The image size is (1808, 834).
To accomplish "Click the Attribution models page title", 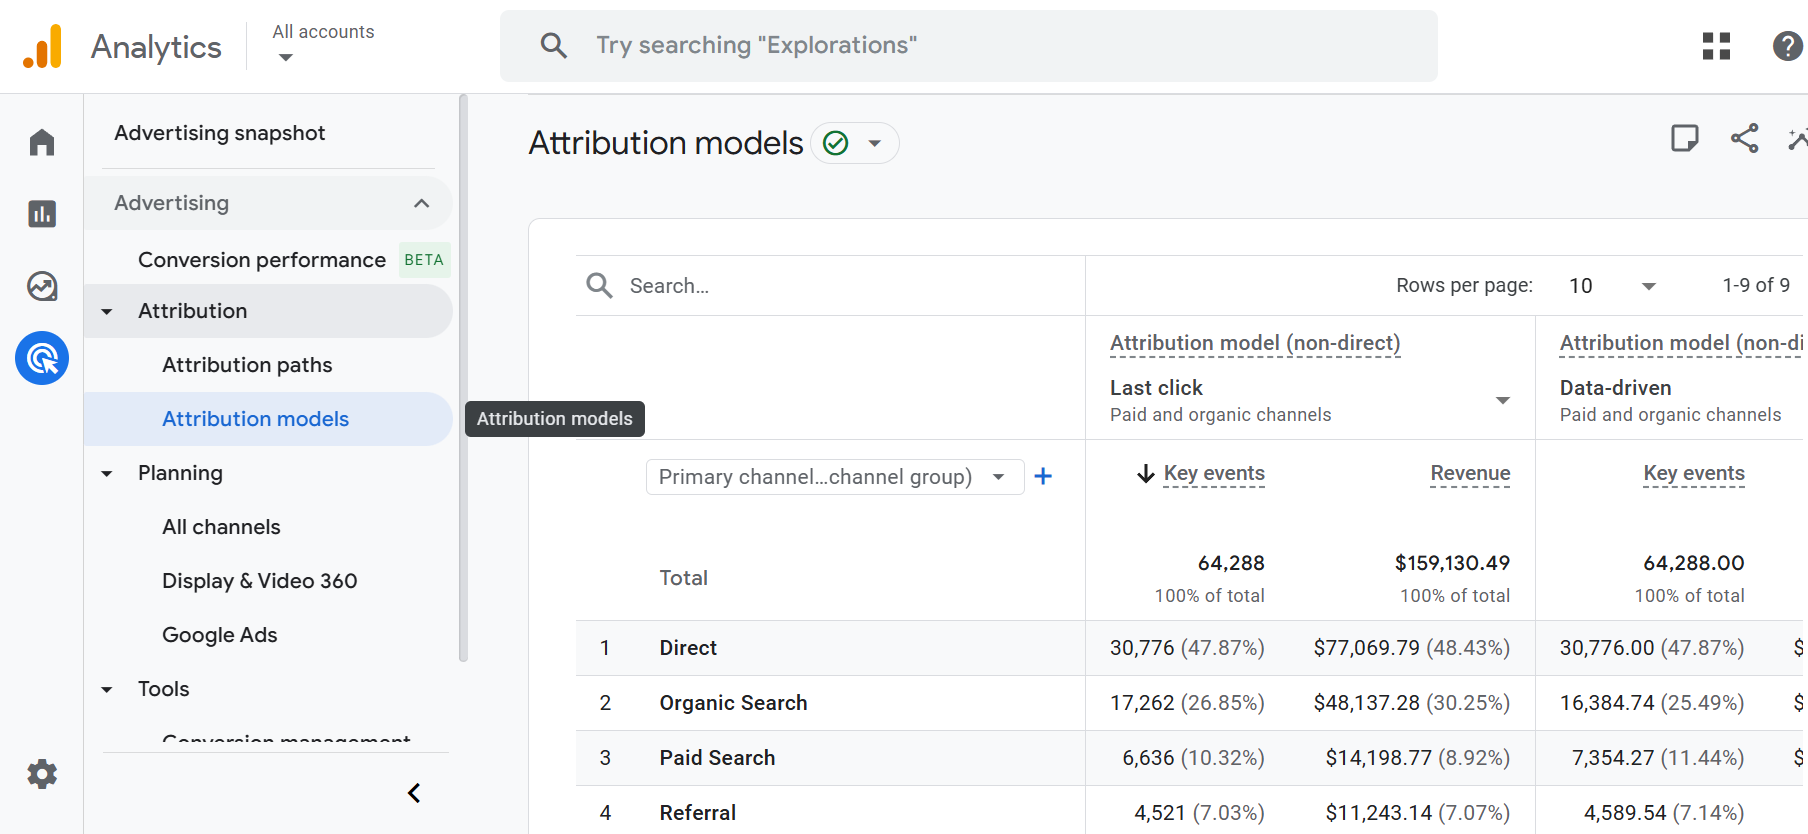I will (x=666, y=143).
